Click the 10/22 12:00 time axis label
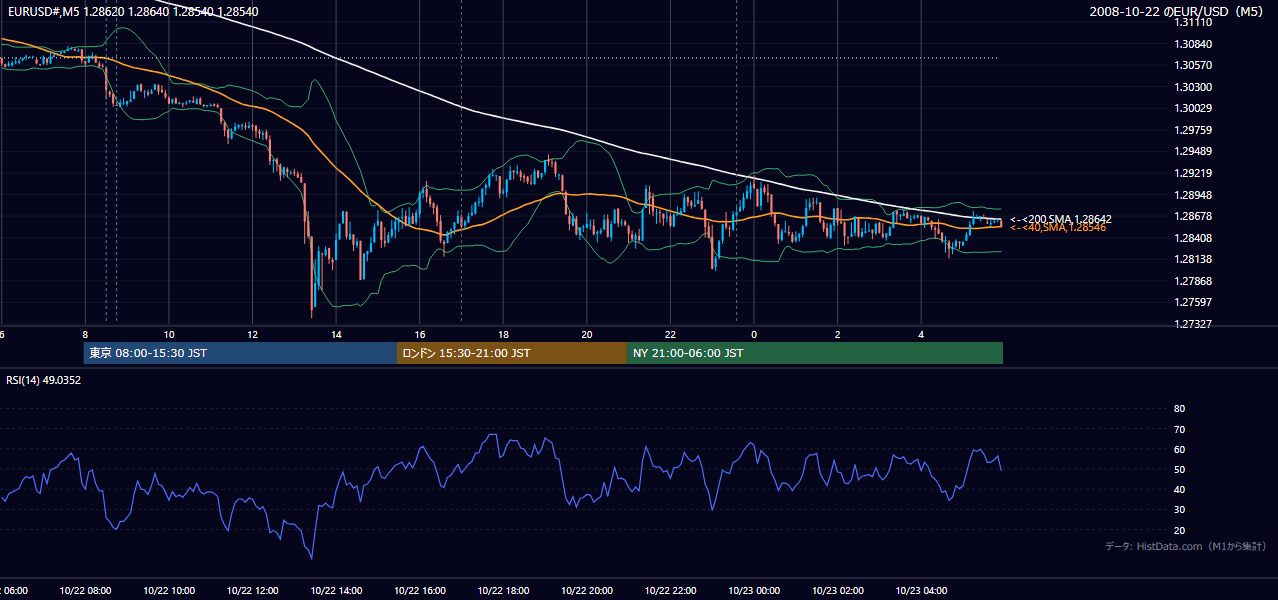The height and width of the screenshot is (600, 1278). [252, 590]
